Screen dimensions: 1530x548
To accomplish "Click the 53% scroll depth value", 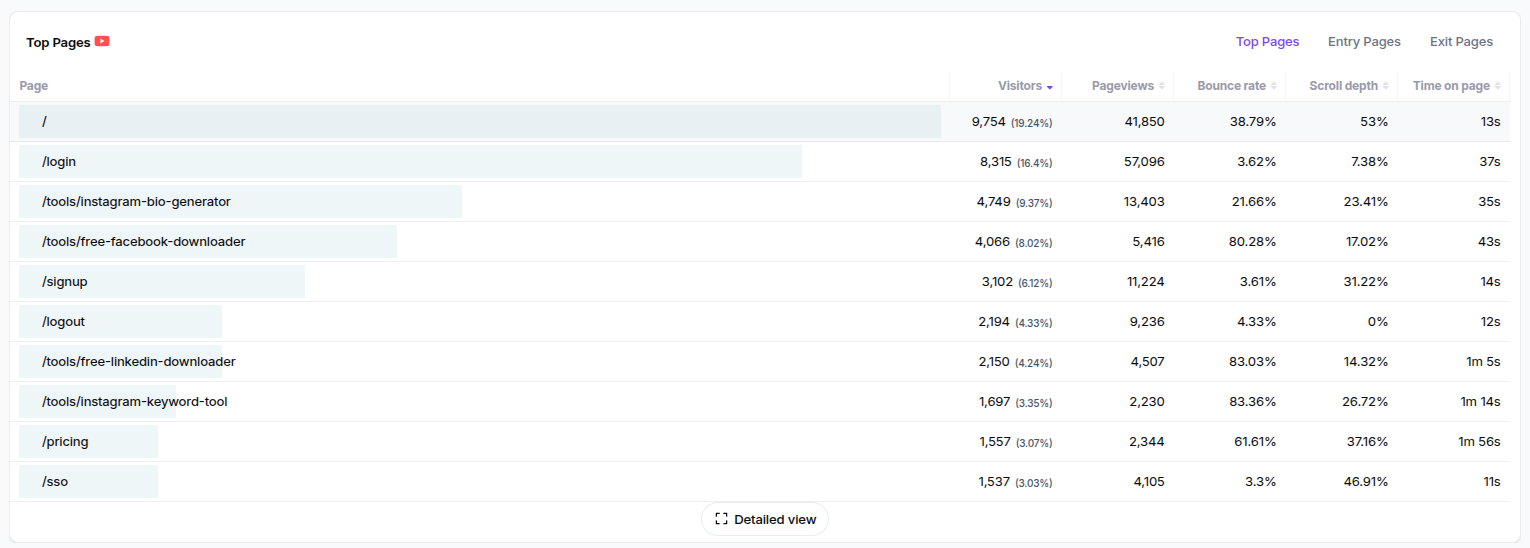I will click(x=1374, y=121).
